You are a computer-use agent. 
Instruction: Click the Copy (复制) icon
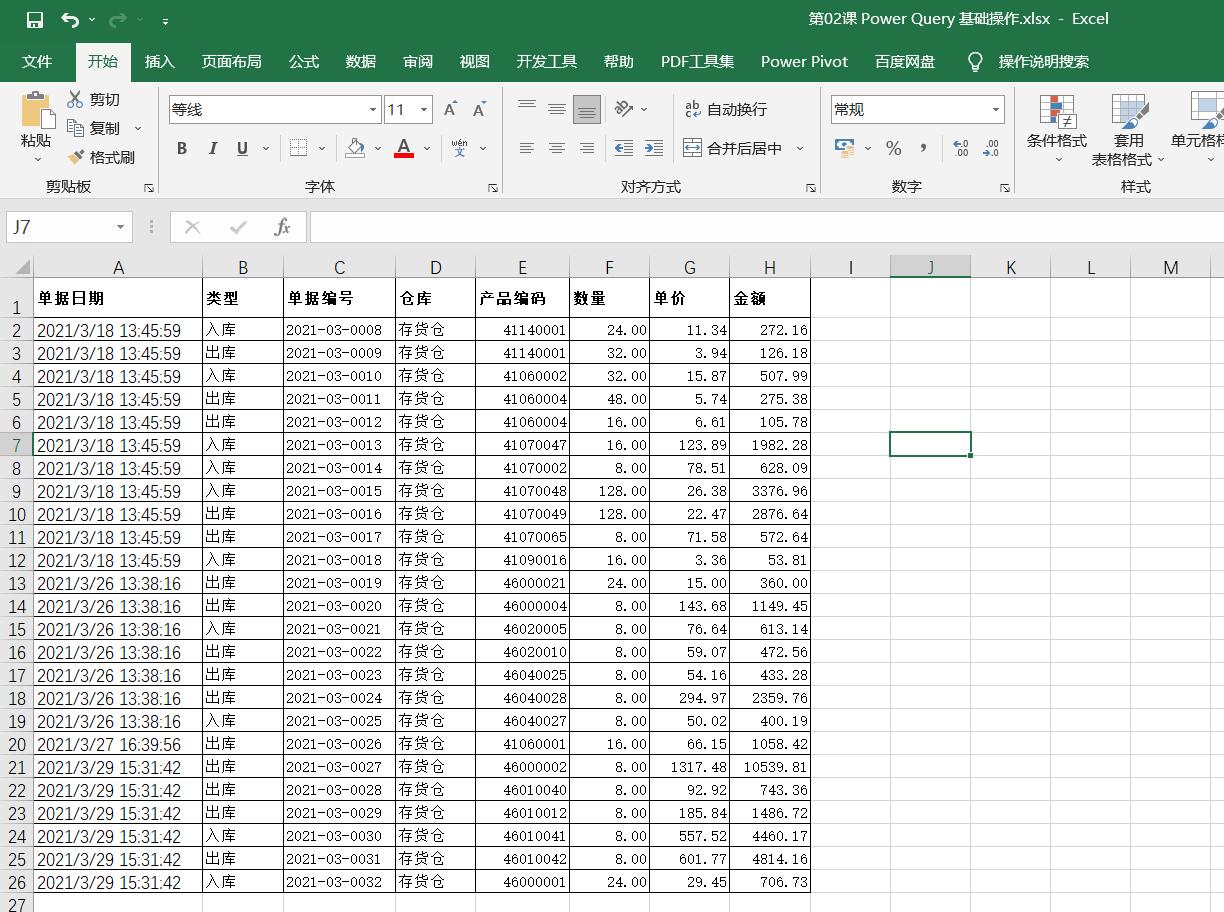tap(76, 128)
